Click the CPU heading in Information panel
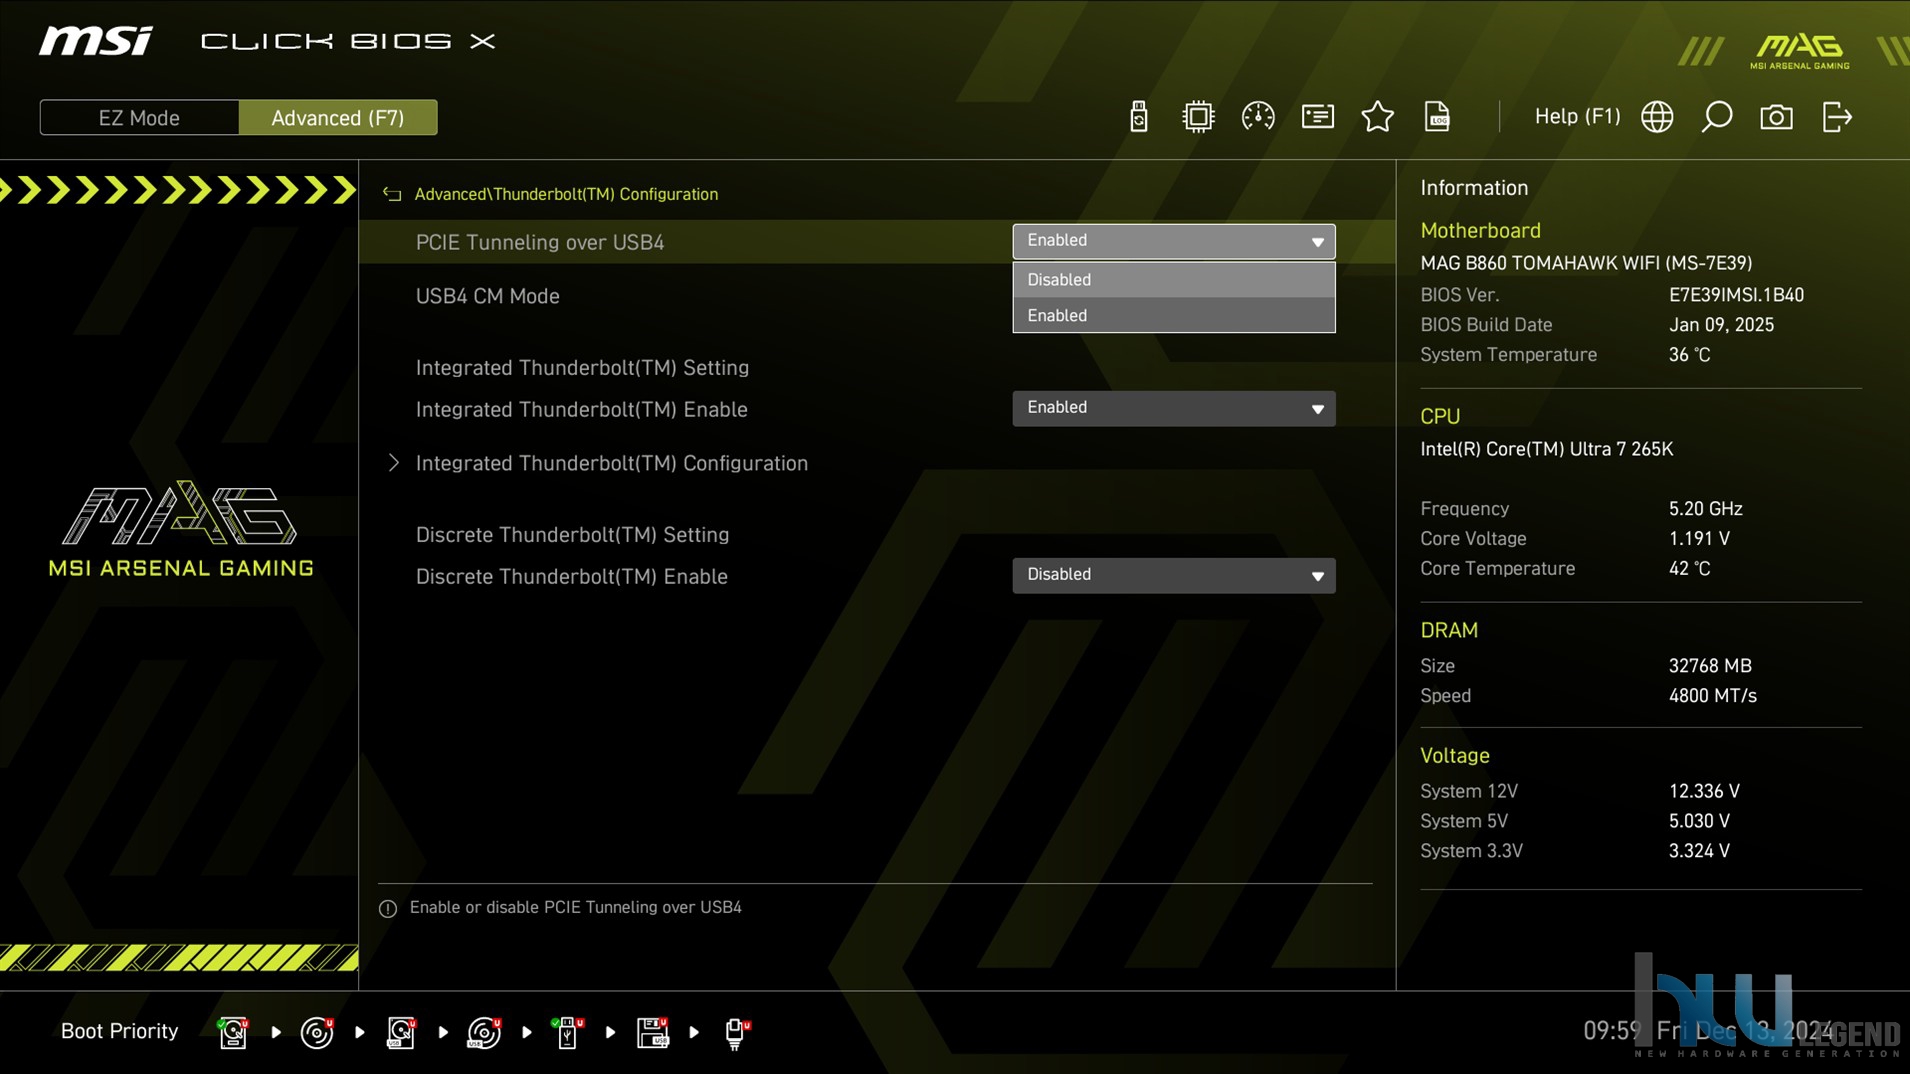Viewport: 1910px width, 1074px height. coord(1440,417)
